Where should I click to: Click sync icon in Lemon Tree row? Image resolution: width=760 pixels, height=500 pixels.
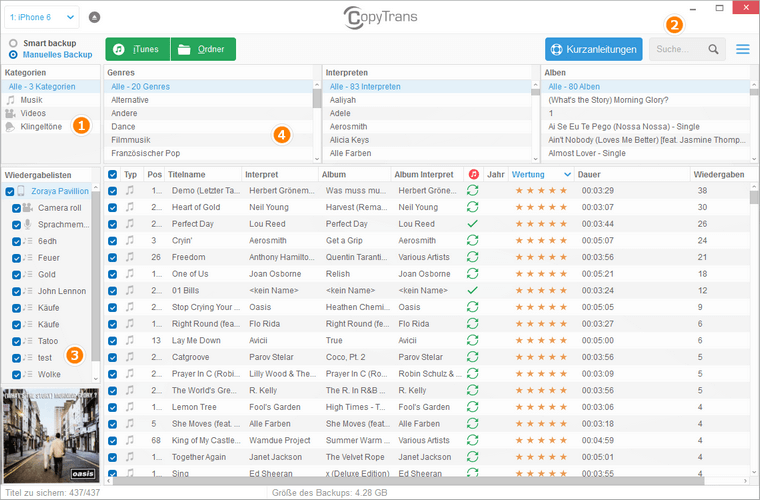point(472,407)
